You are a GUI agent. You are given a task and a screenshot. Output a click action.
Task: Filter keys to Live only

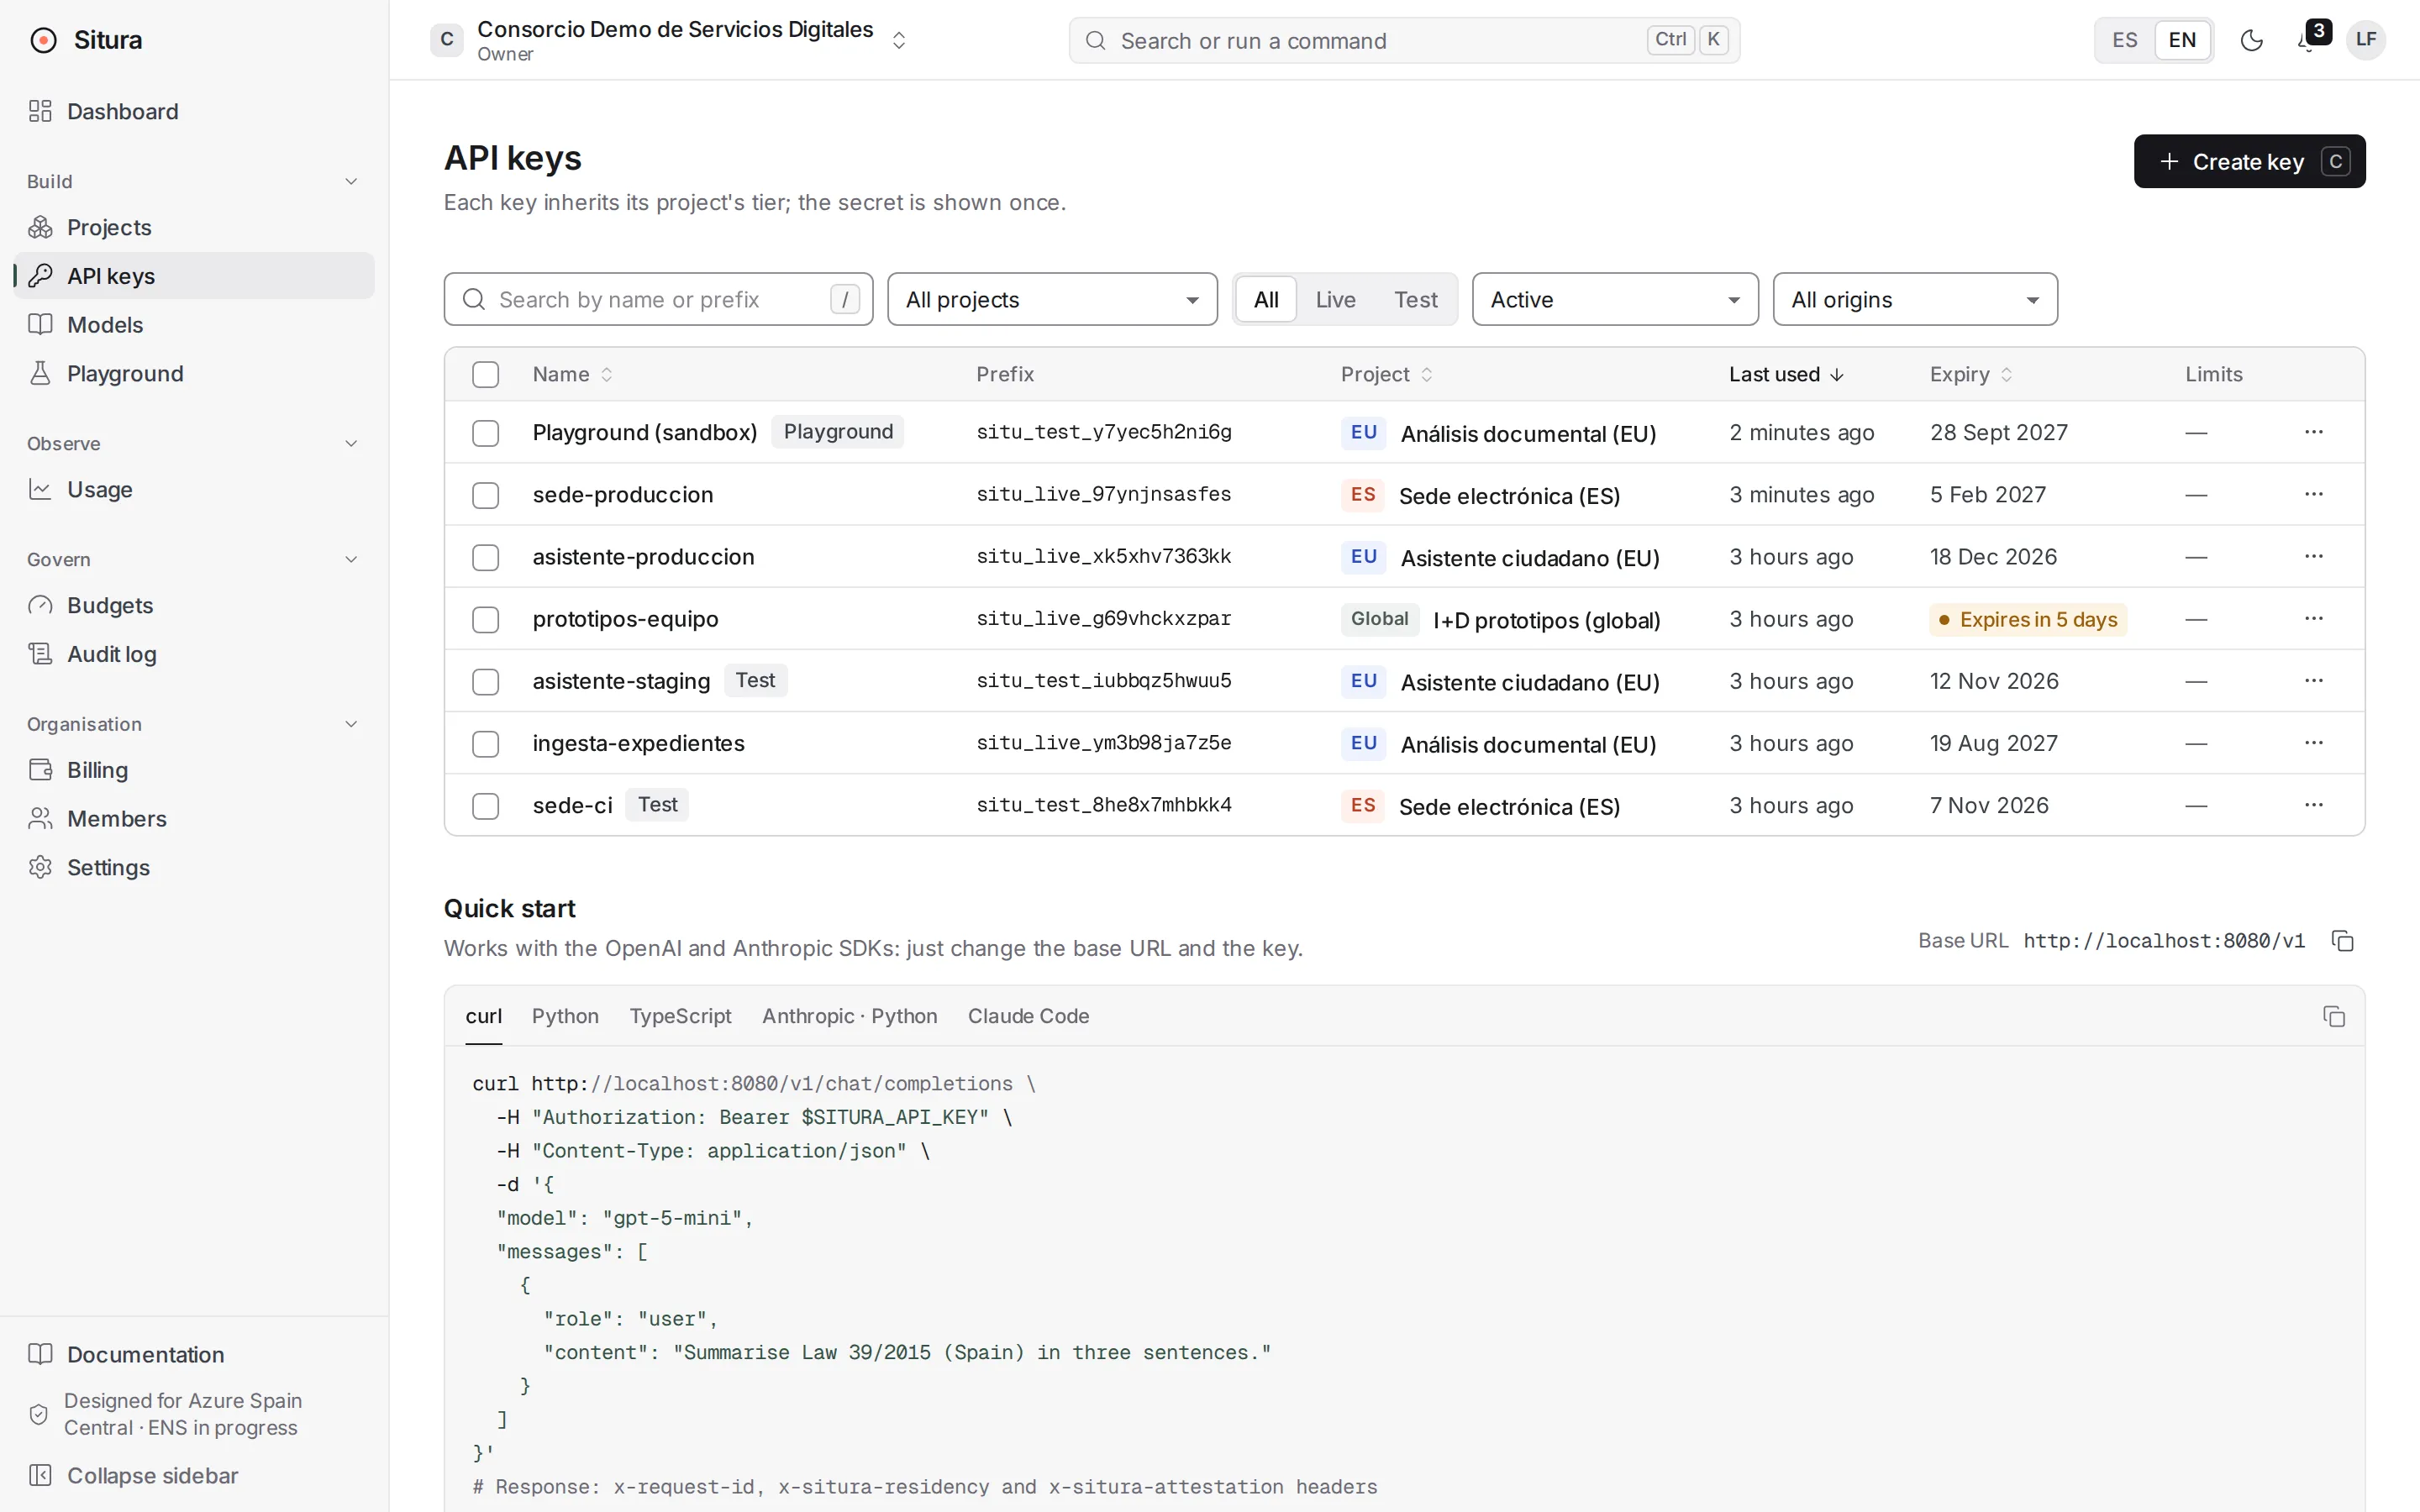coord(1335,299)
